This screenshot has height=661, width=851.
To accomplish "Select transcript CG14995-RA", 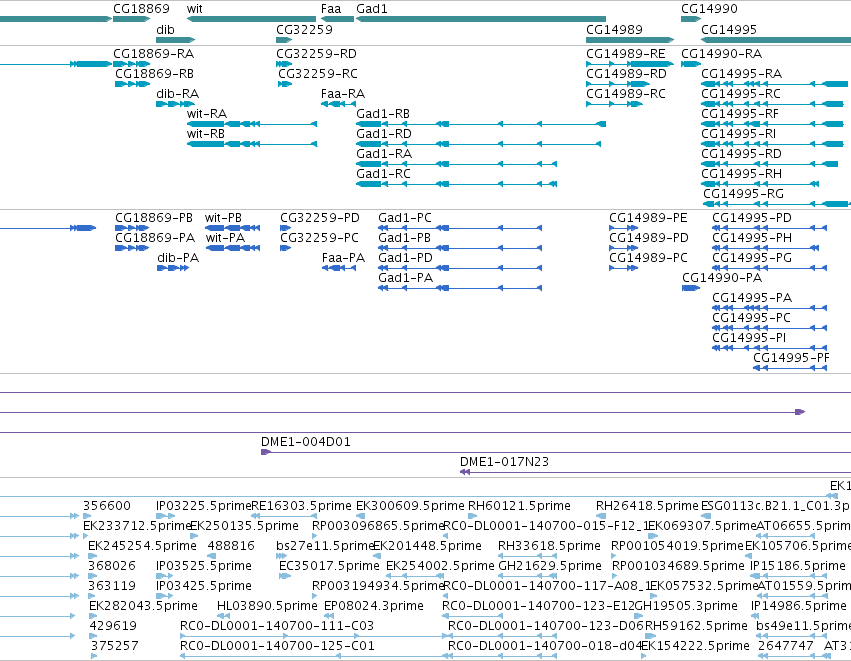I will (742, 74).
